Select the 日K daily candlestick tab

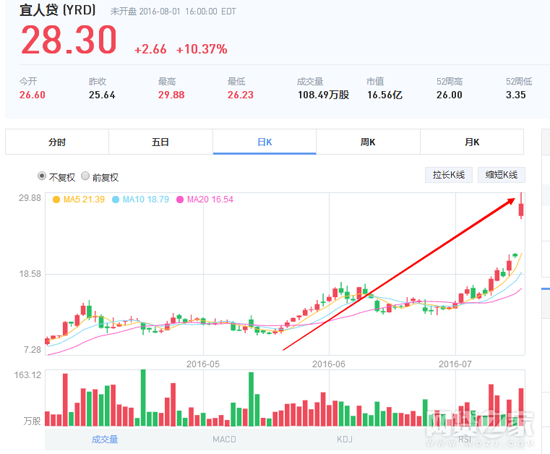tap(264, 142)
